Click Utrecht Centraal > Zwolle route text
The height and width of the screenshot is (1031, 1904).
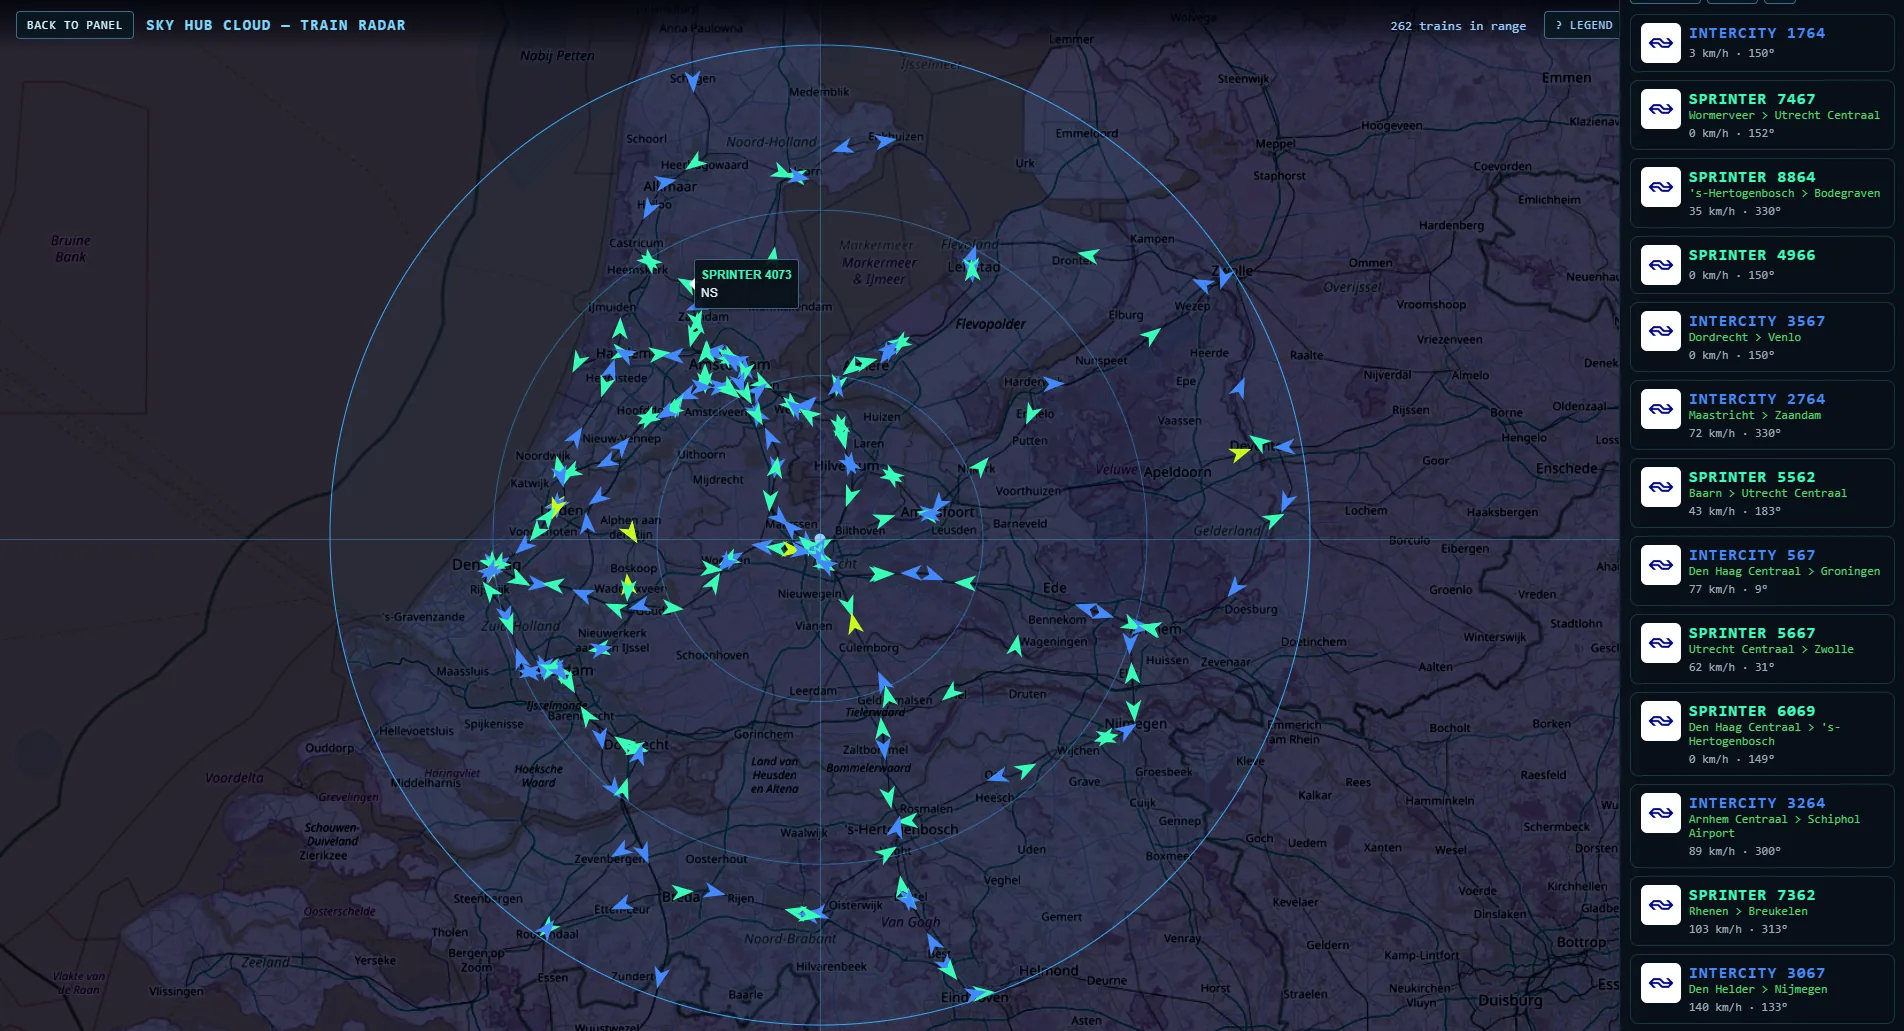coord(1771,649)
